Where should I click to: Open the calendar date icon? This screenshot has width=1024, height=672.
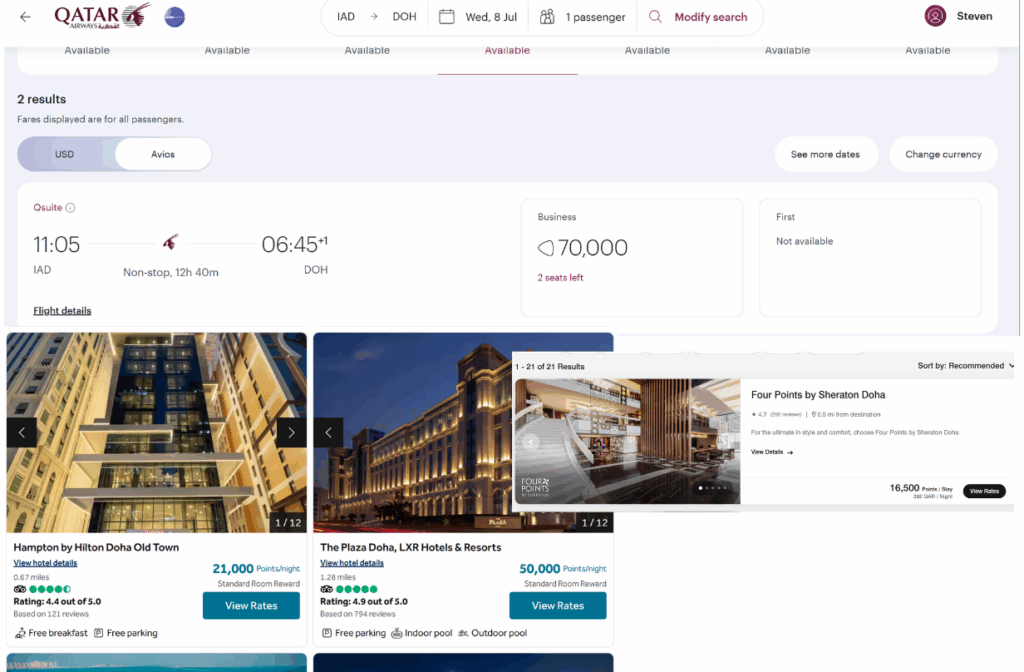447,17
